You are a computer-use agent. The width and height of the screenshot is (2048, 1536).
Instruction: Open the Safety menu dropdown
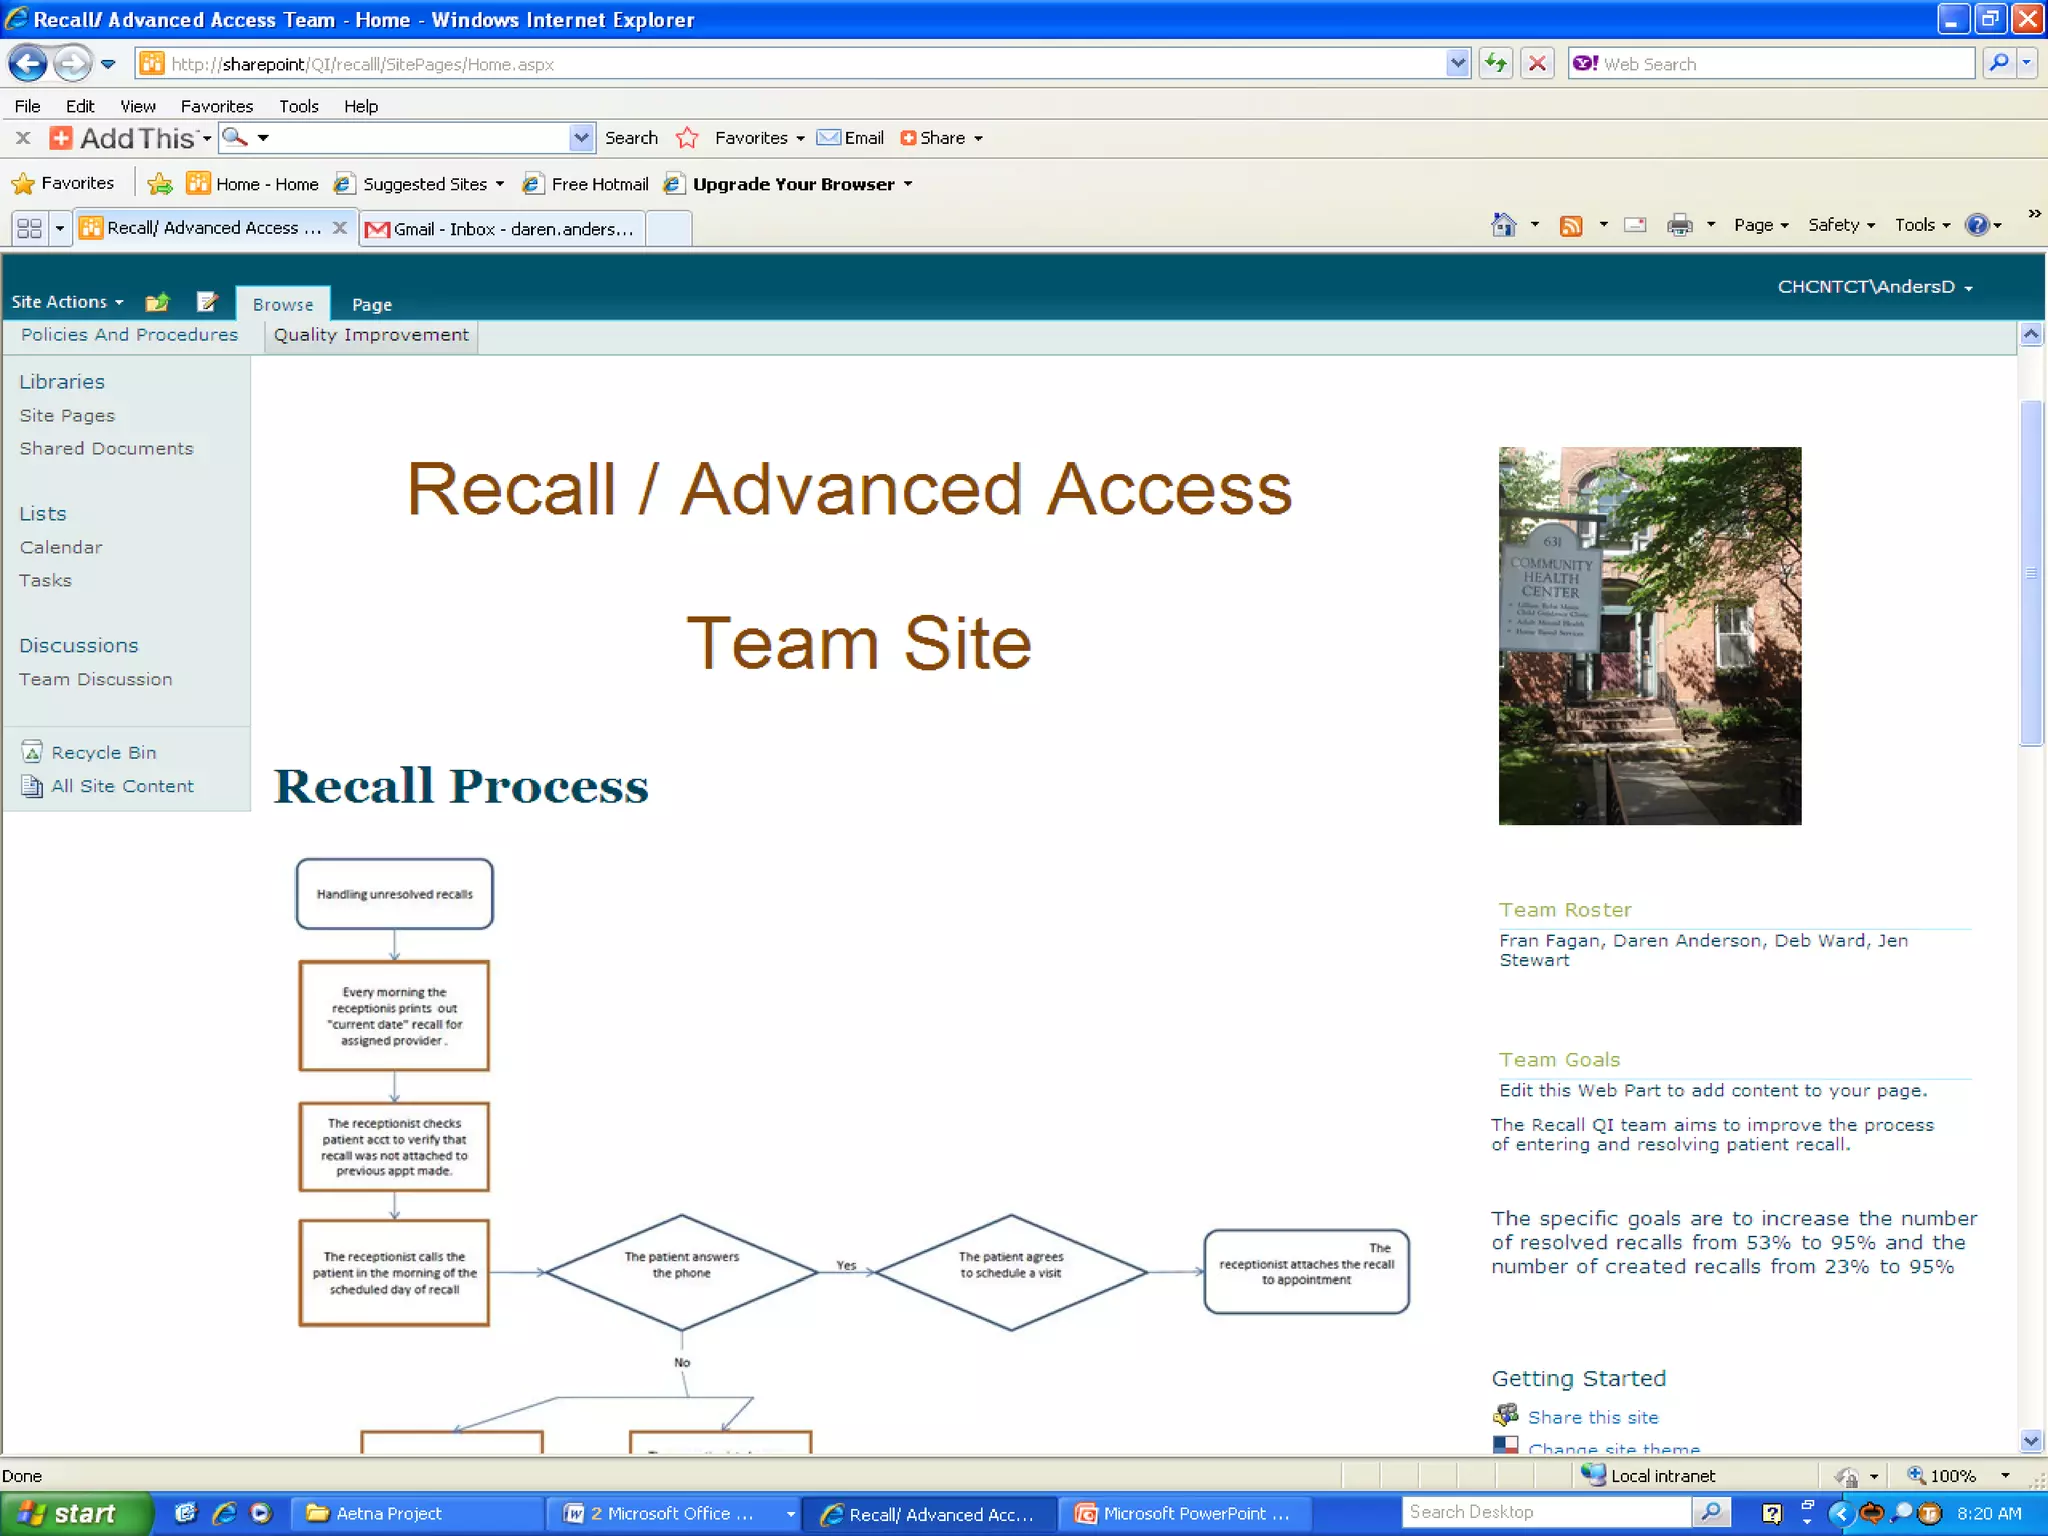tap(1840, 226)
